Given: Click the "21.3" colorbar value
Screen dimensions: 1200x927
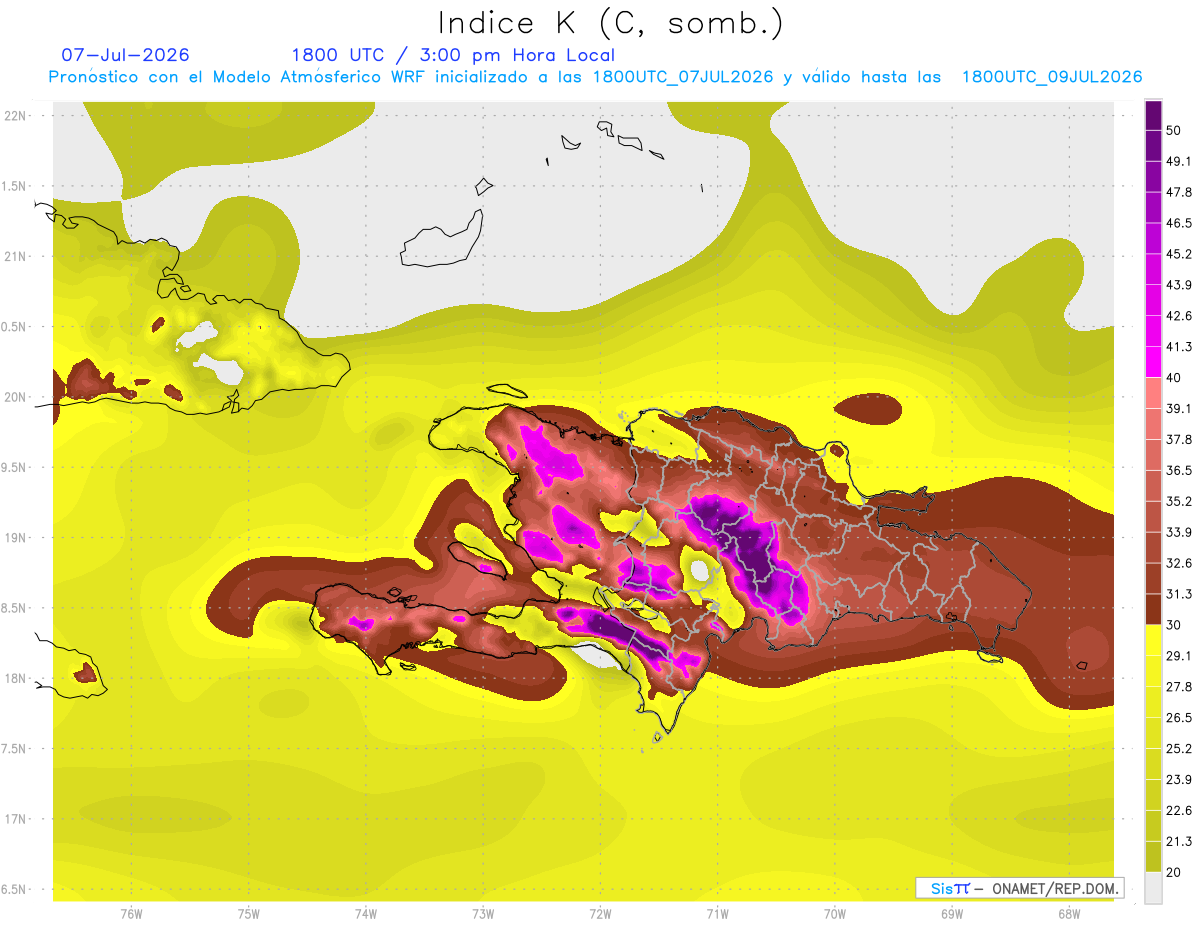Looking at the screenshot, I should click(1179, 842).
